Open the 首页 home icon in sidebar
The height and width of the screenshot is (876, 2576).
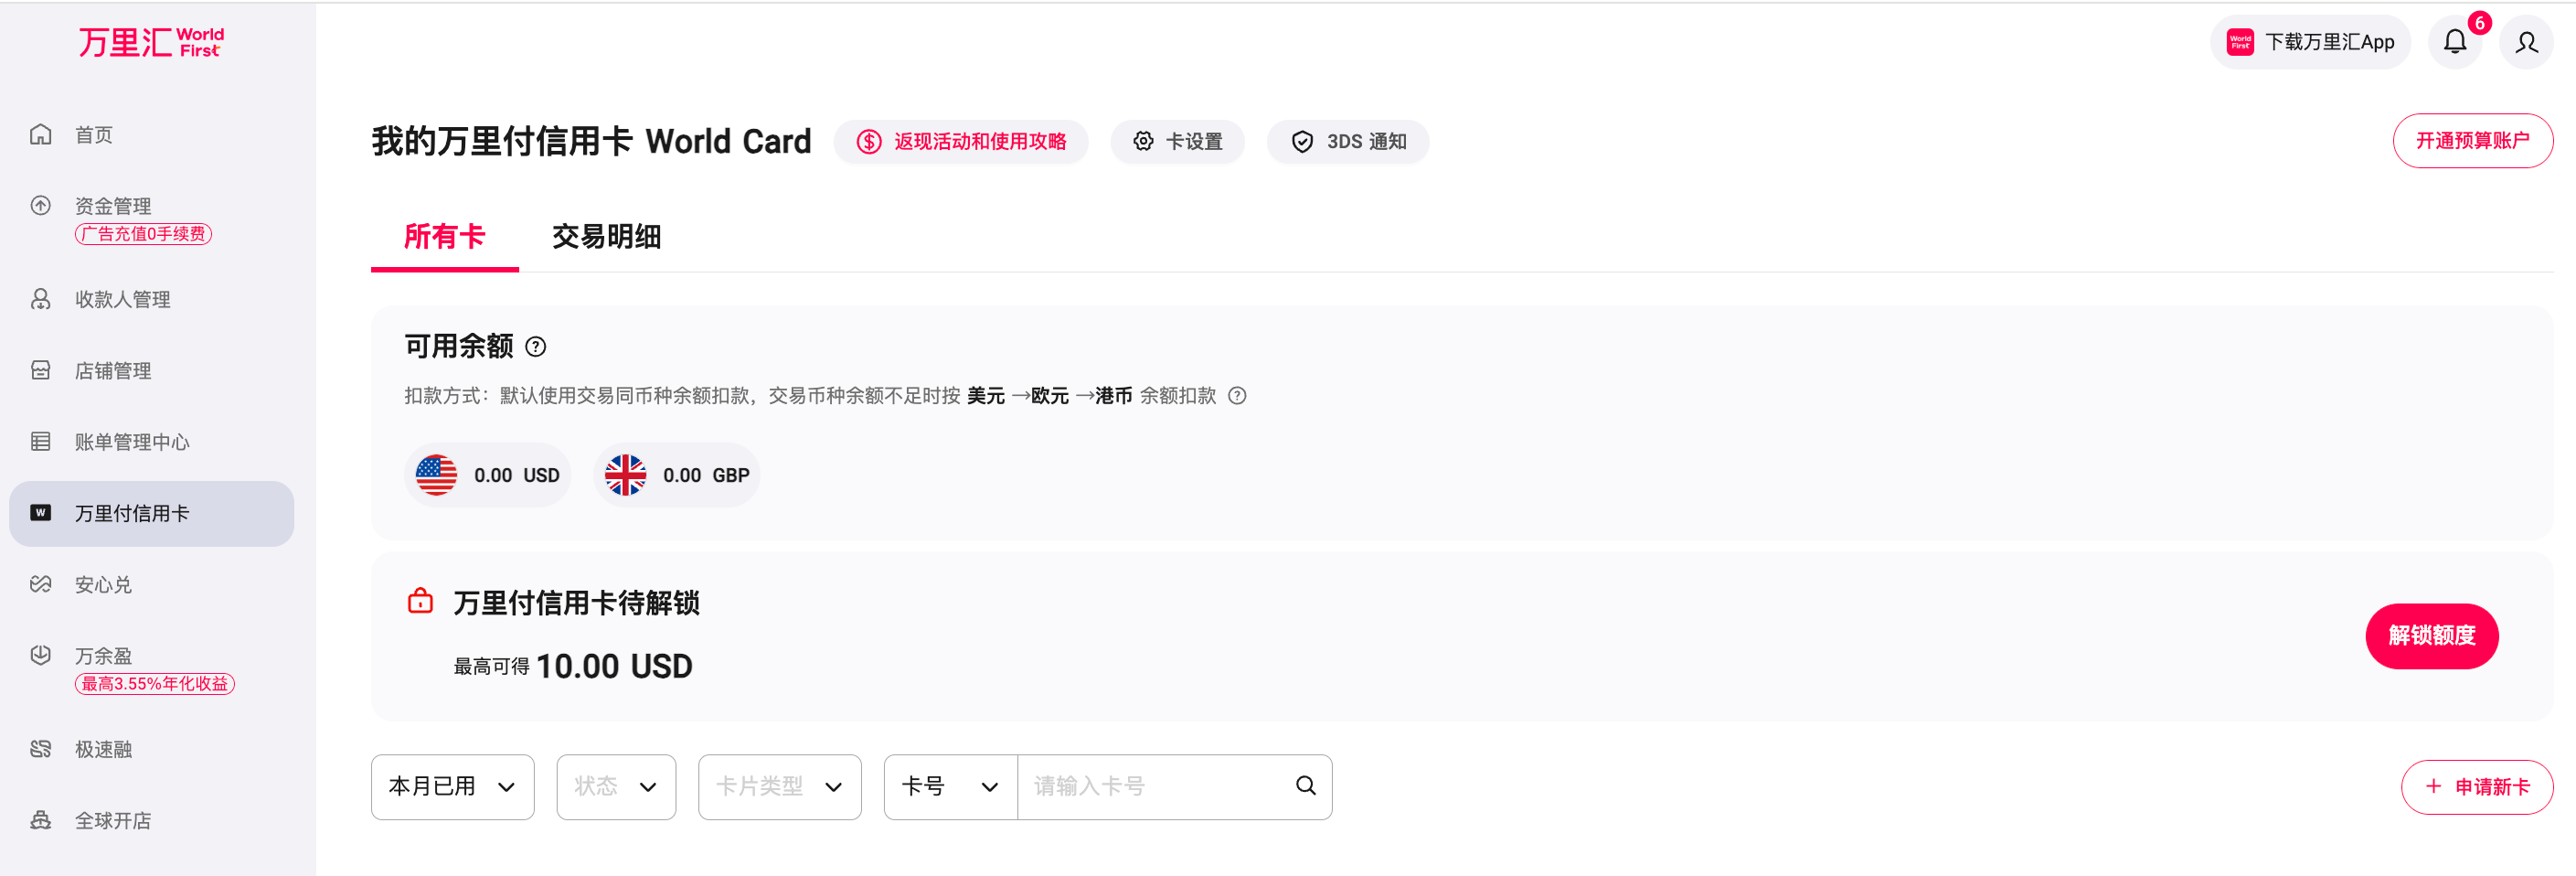click(40, 134)
